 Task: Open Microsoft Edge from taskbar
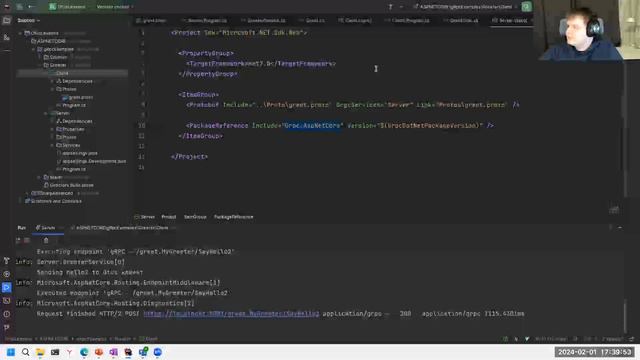click(x=84, y=352)
